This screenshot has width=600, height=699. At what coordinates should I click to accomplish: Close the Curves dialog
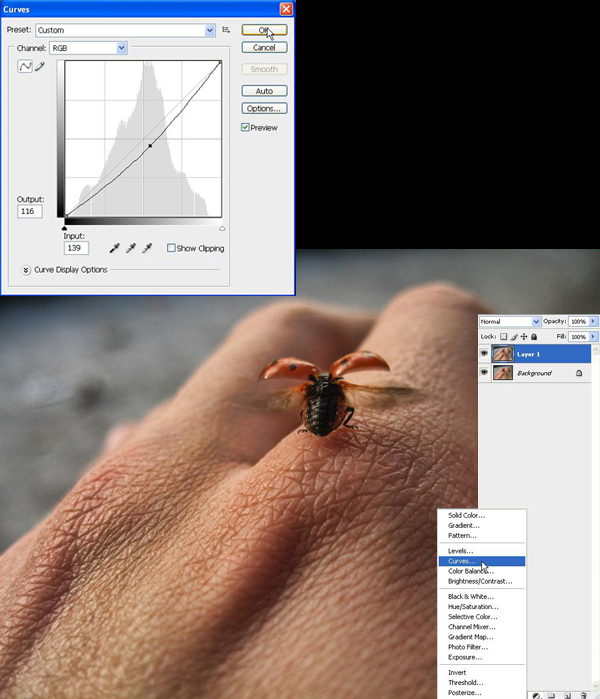coord(286,8)
